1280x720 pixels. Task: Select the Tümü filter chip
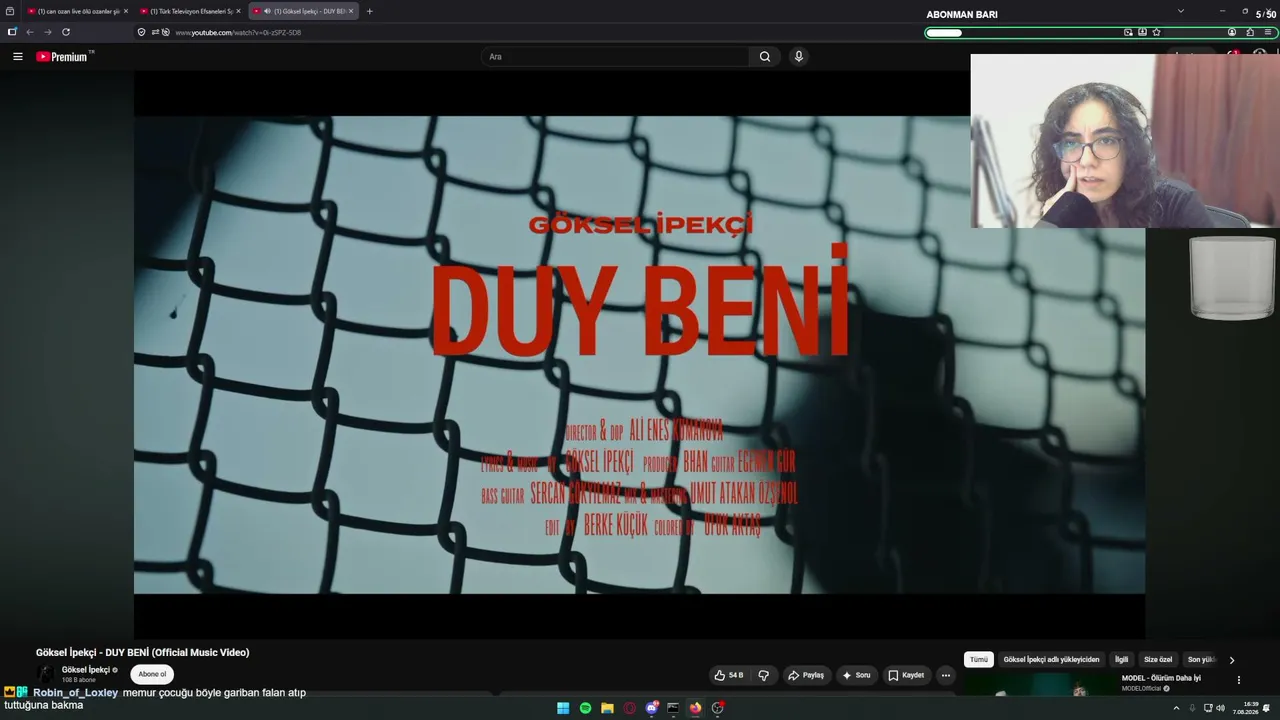[979, 660]
